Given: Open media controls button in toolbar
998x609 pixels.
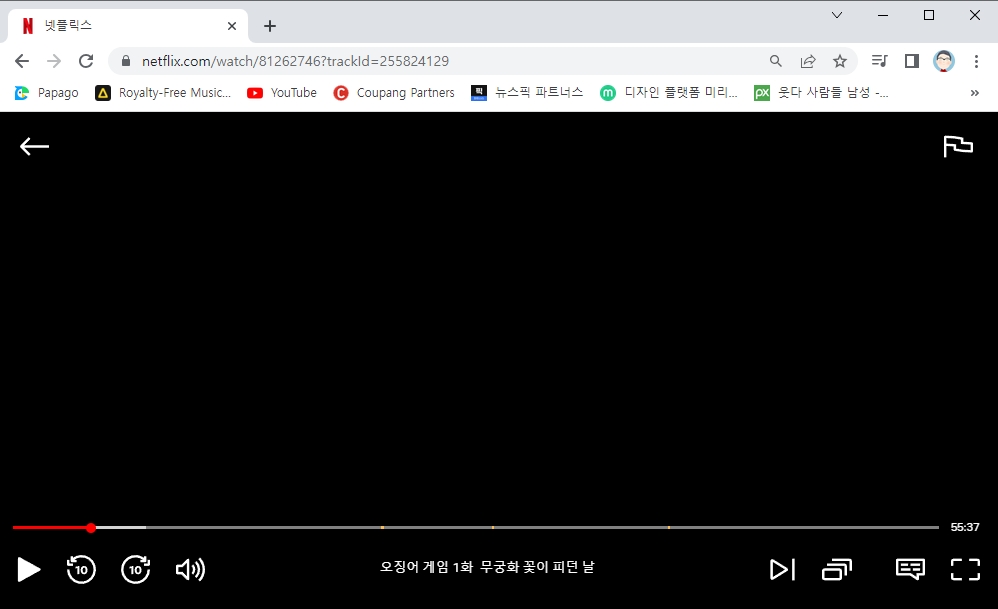Looking at the screenshot, I should click(880, 61).
